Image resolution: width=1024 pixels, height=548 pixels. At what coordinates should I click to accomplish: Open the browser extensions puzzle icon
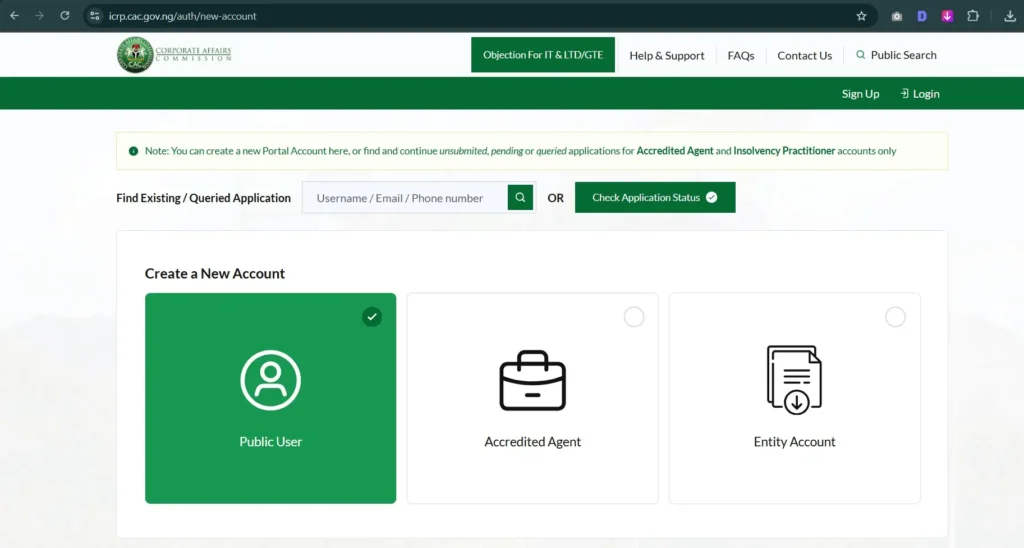pyautogui.click(x=972, y=16)
